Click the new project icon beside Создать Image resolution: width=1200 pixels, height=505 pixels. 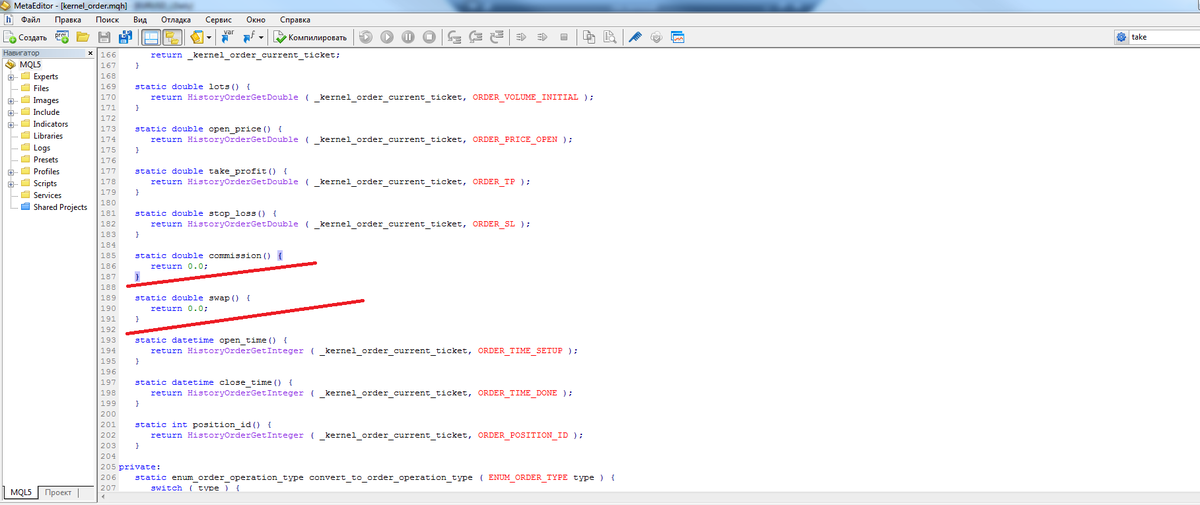tap(61, 37)
